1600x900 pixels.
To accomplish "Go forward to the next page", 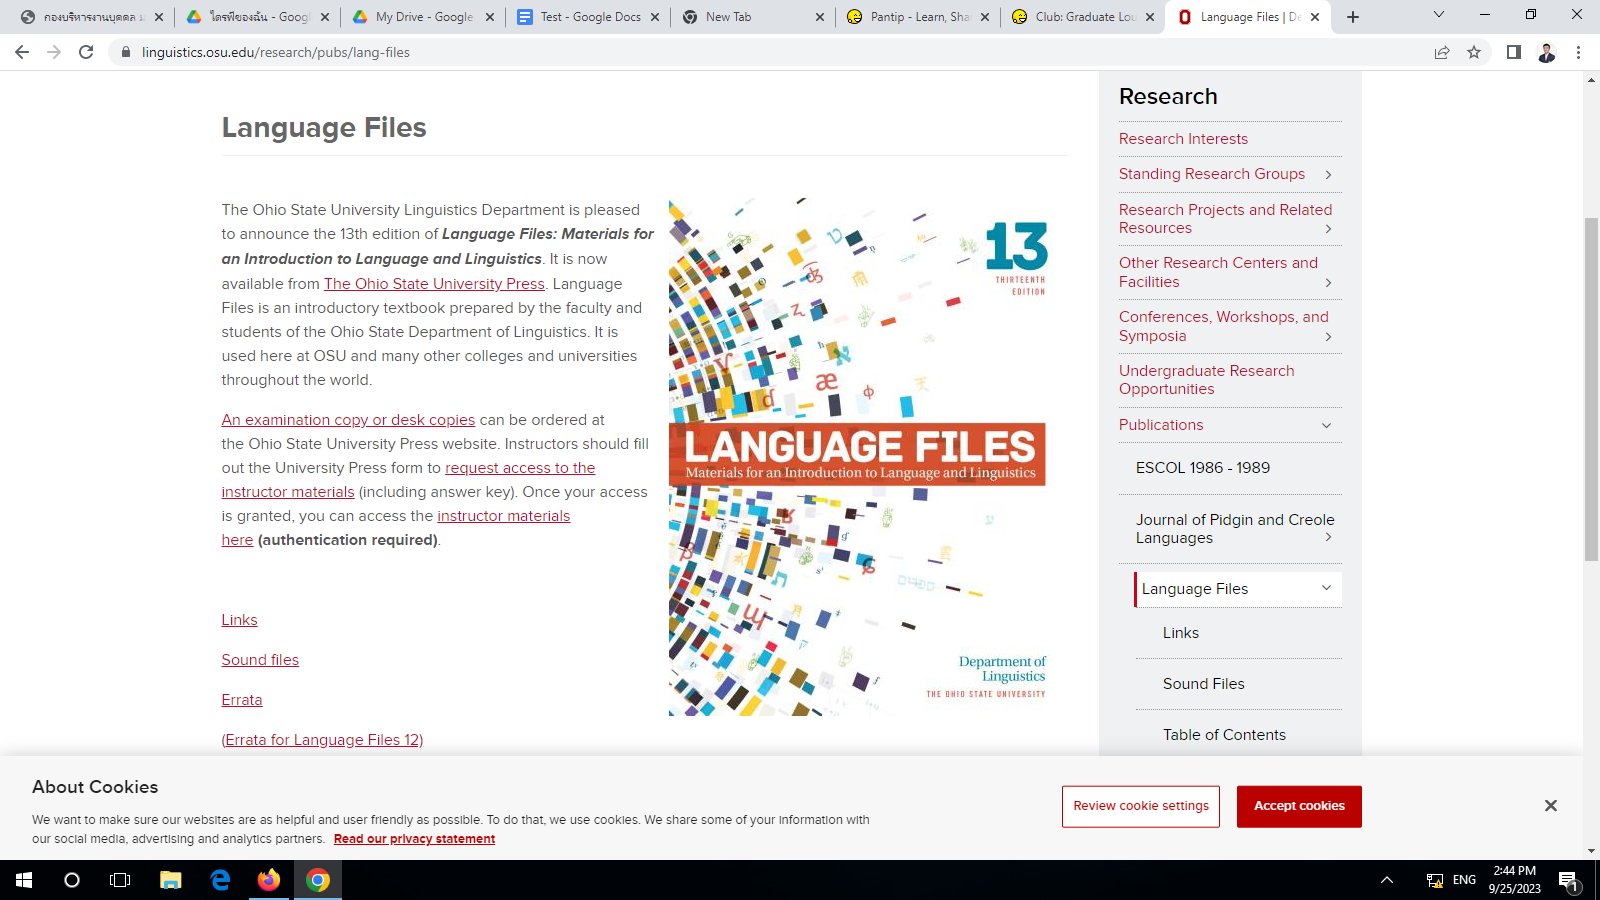I will pos(54,52).
